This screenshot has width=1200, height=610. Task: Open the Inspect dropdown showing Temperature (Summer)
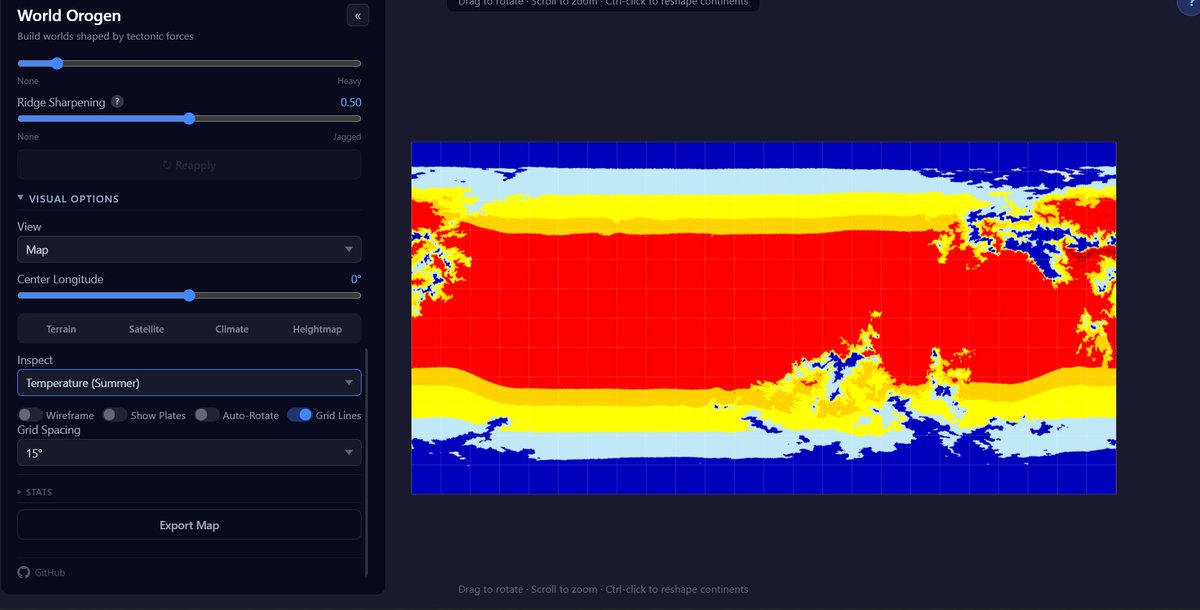189,383
